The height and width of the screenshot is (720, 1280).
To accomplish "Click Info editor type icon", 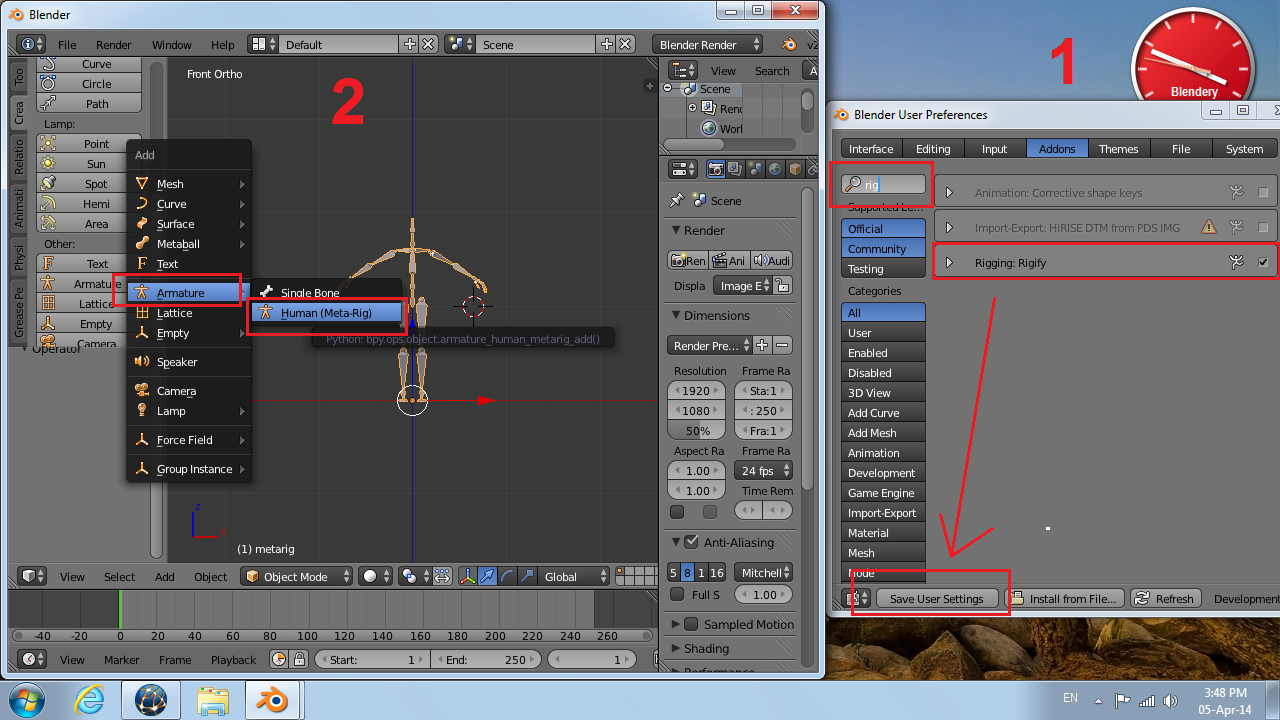I will click(x=32, y=44).
